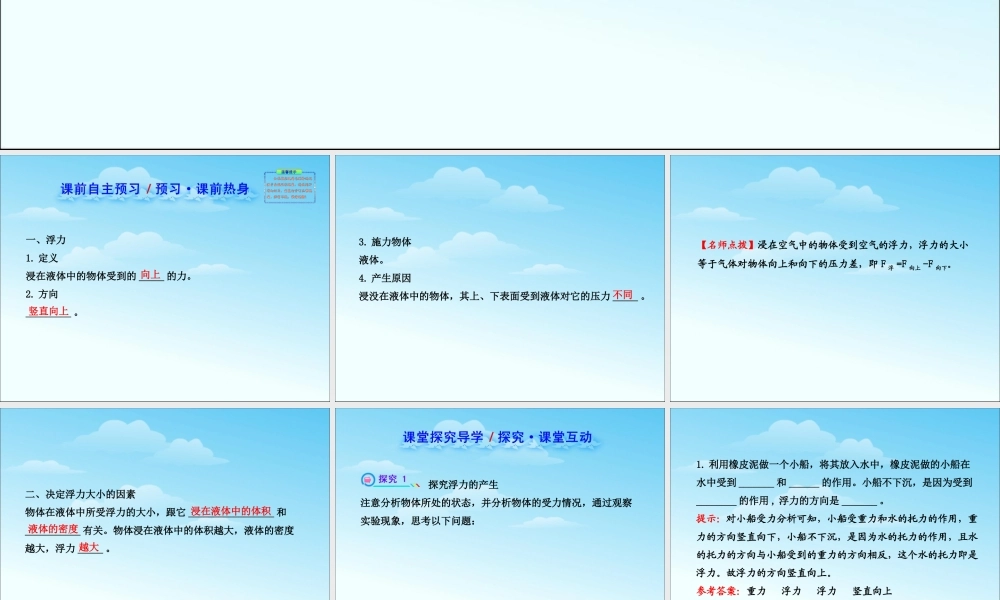Select the 课堂探究导学 title banner
The height and width of the screenshot is (600, 1000).
pos(497,437)
